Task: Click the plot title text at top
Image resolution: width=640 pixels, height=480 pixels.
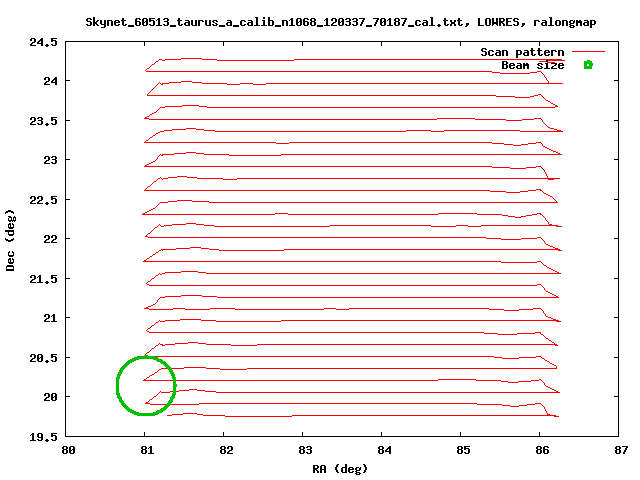Action: click(x=340, y=21)
